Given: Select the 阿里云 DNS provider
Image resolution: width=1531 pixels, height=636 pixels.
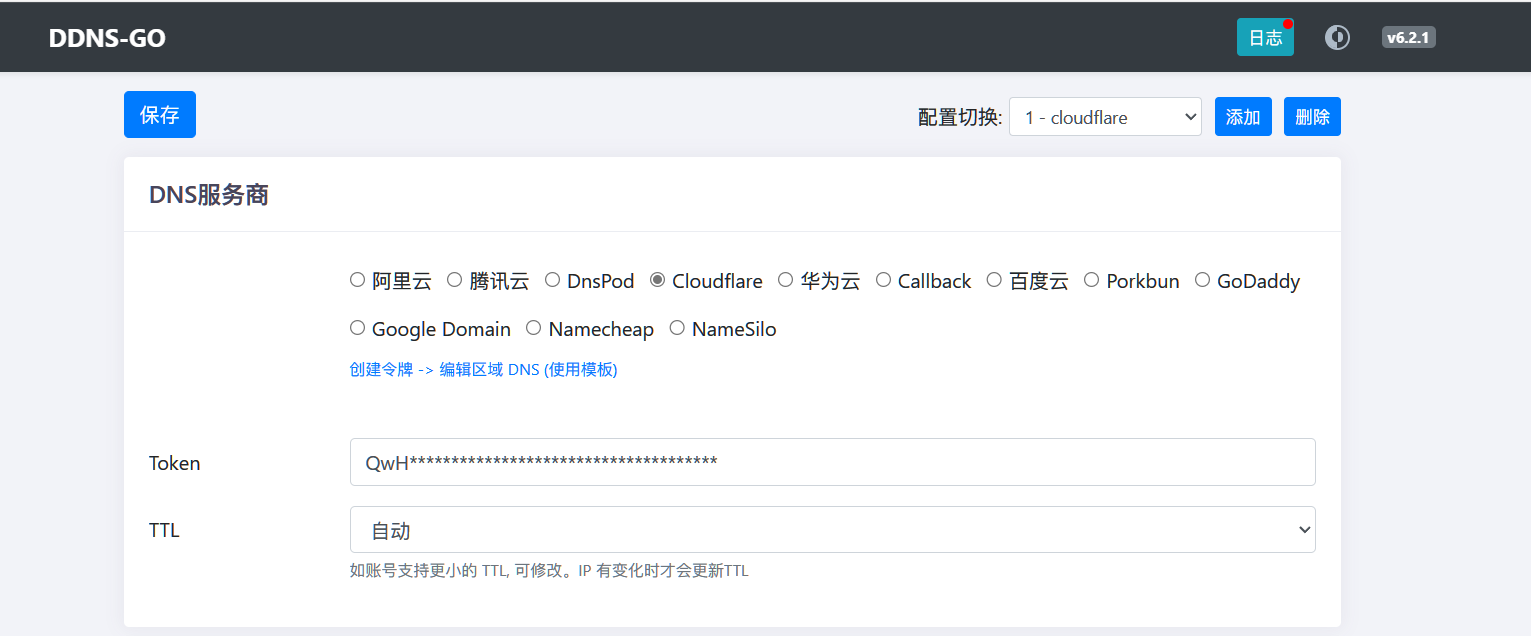Looking at the screenshot, I should click(x=357, y=280).
